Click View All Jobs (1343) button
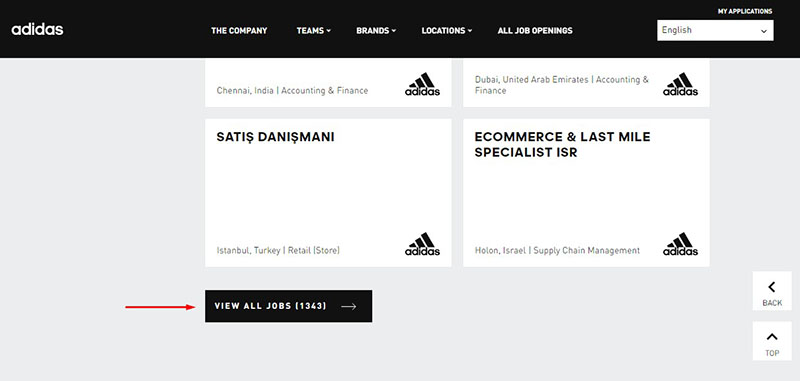Screen dimensions: 800x381 (288, 307)
